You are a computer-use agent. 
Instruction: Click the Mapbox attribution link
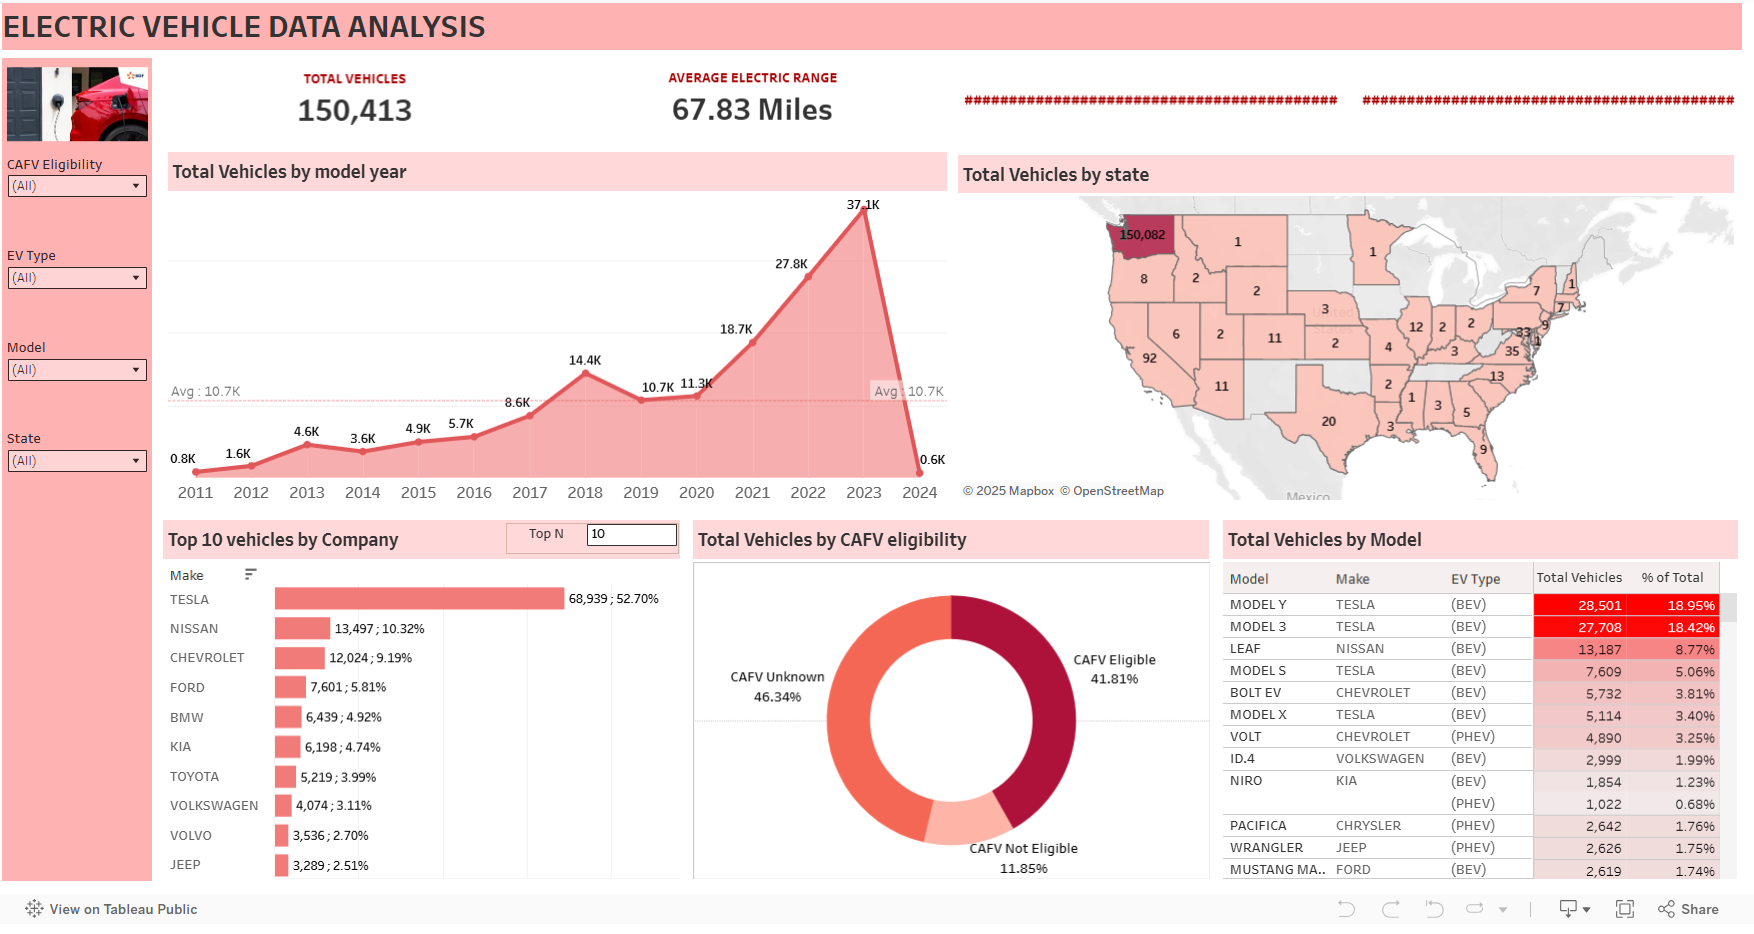click(x=1031, y=491)
